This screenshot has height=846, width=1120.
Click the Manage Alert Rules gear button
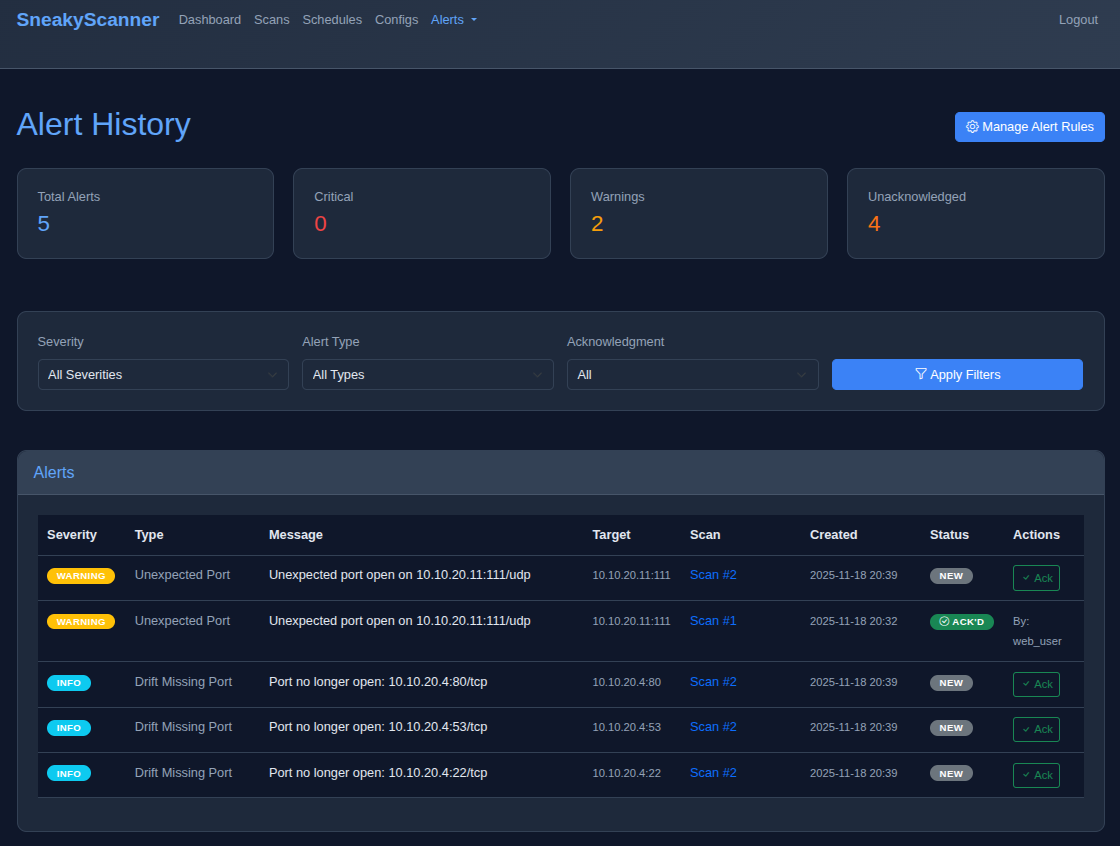(1029, 127)
